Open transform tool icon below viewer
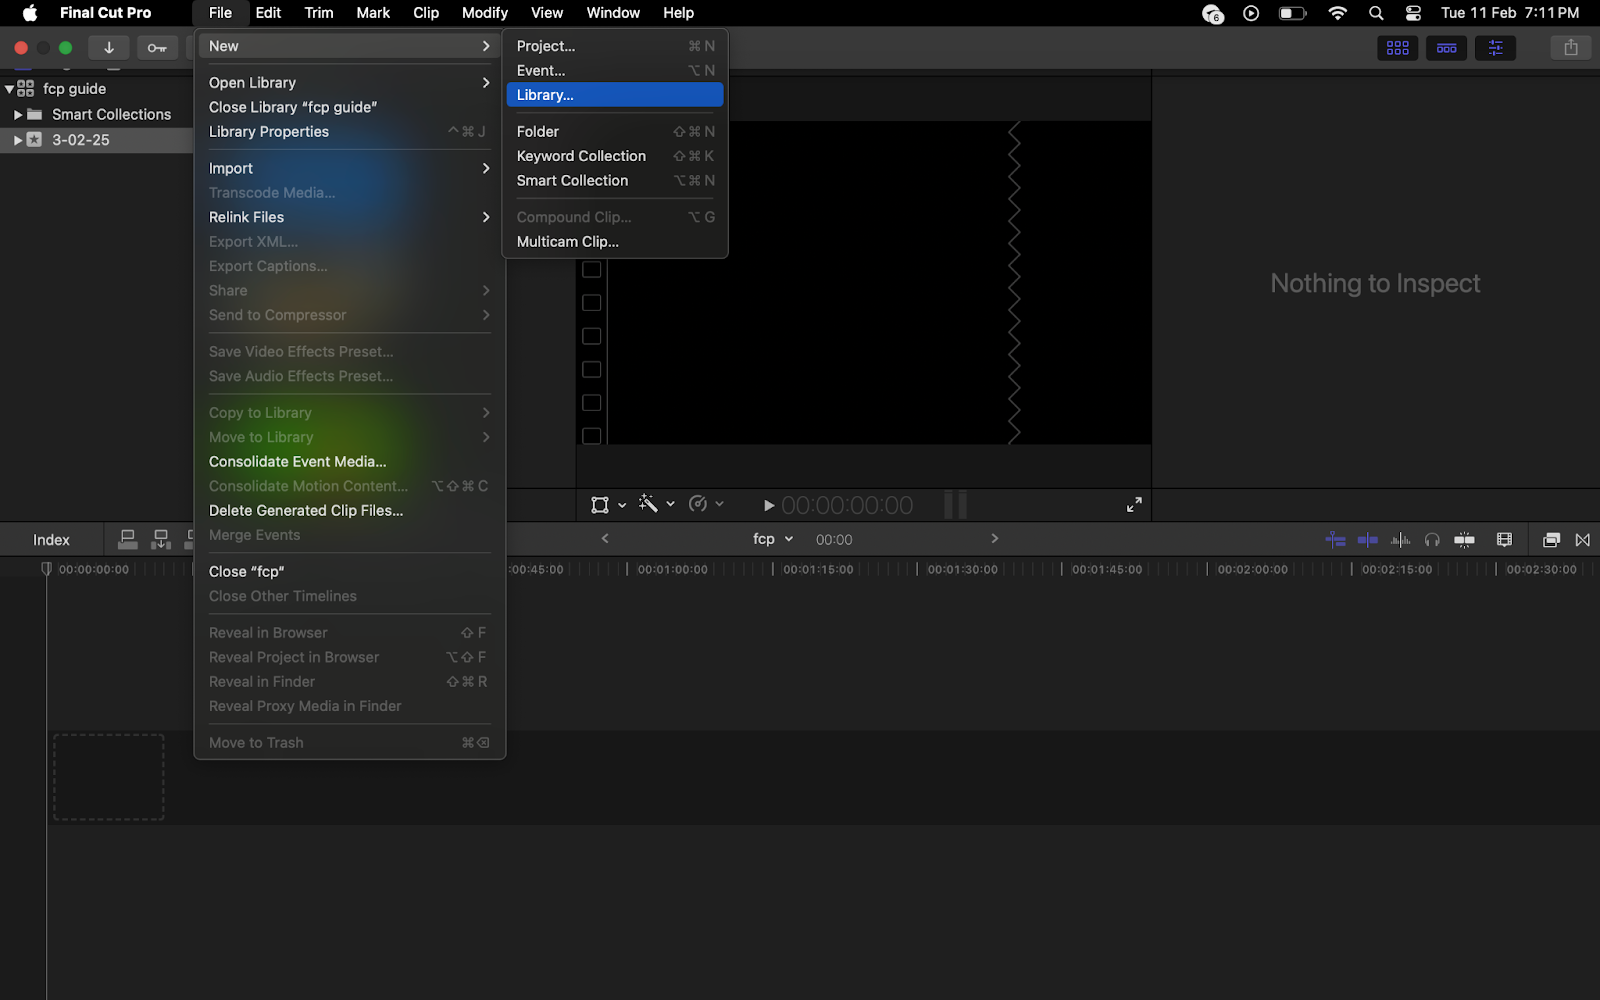1600x1000 pixels. 600,505
